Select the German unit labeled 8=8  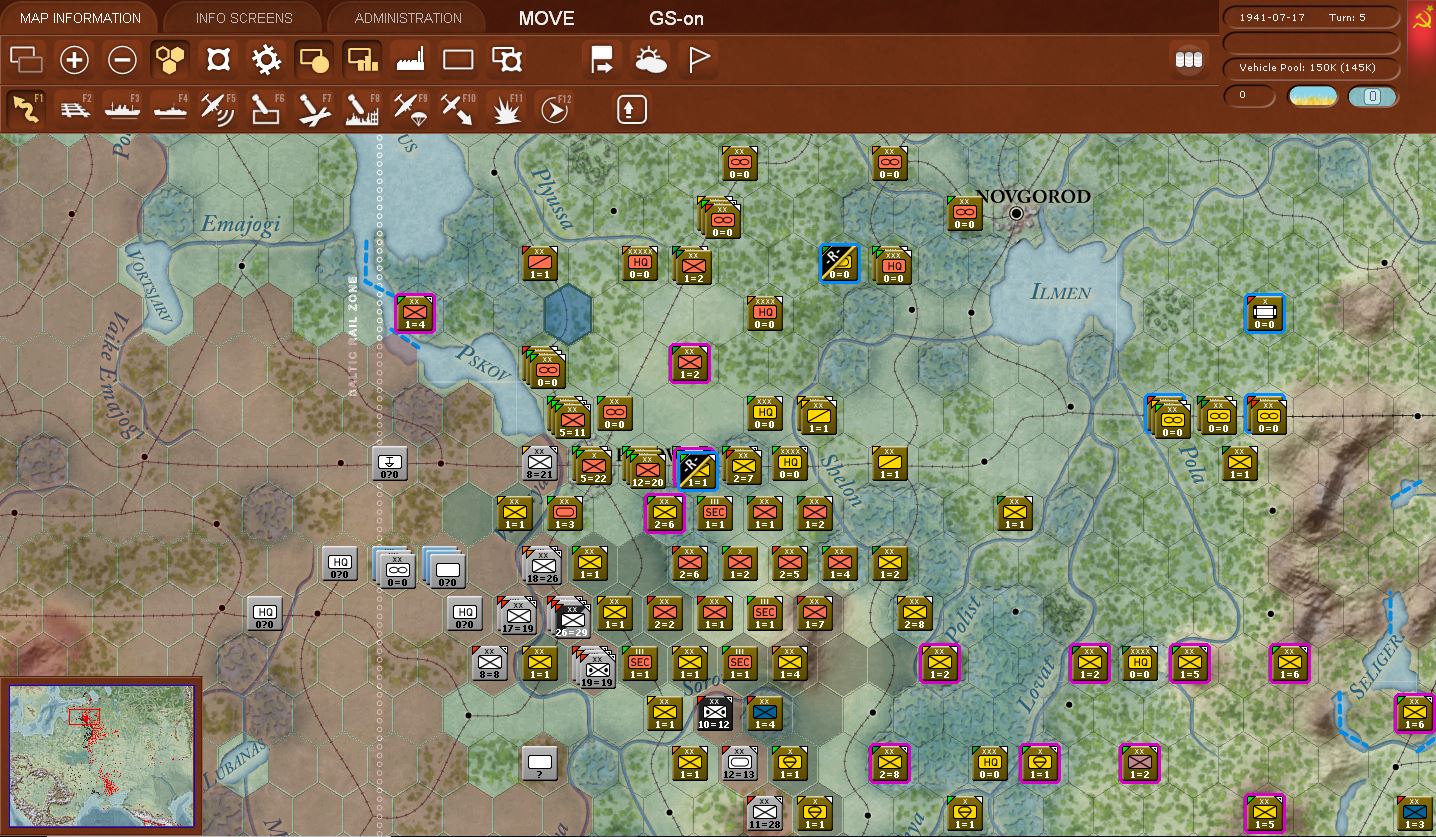tap(489, 663)
